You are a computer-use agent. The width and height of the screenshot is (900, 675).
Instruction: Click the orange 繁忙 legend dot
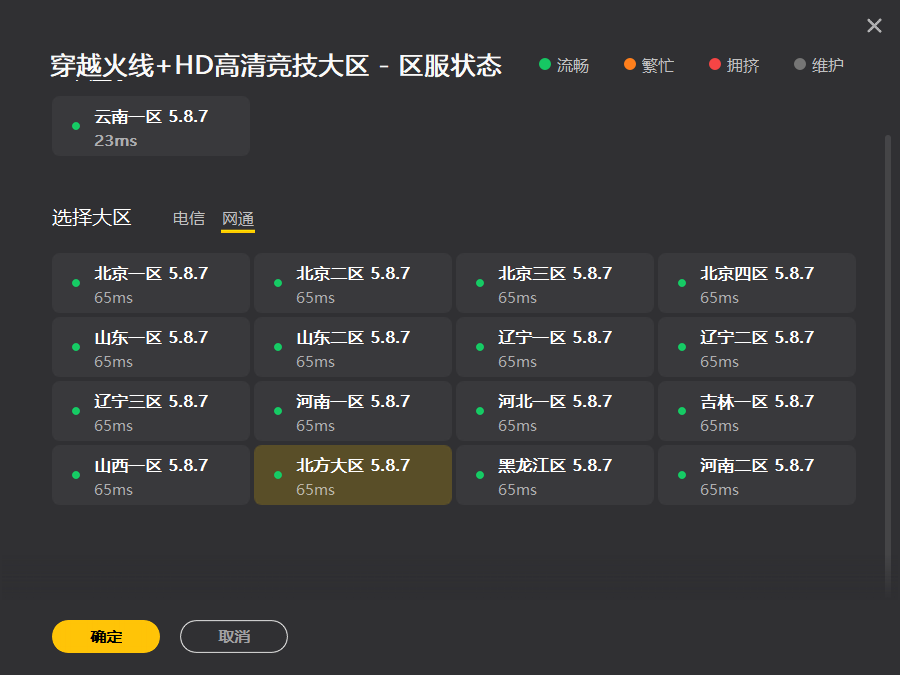630,64
